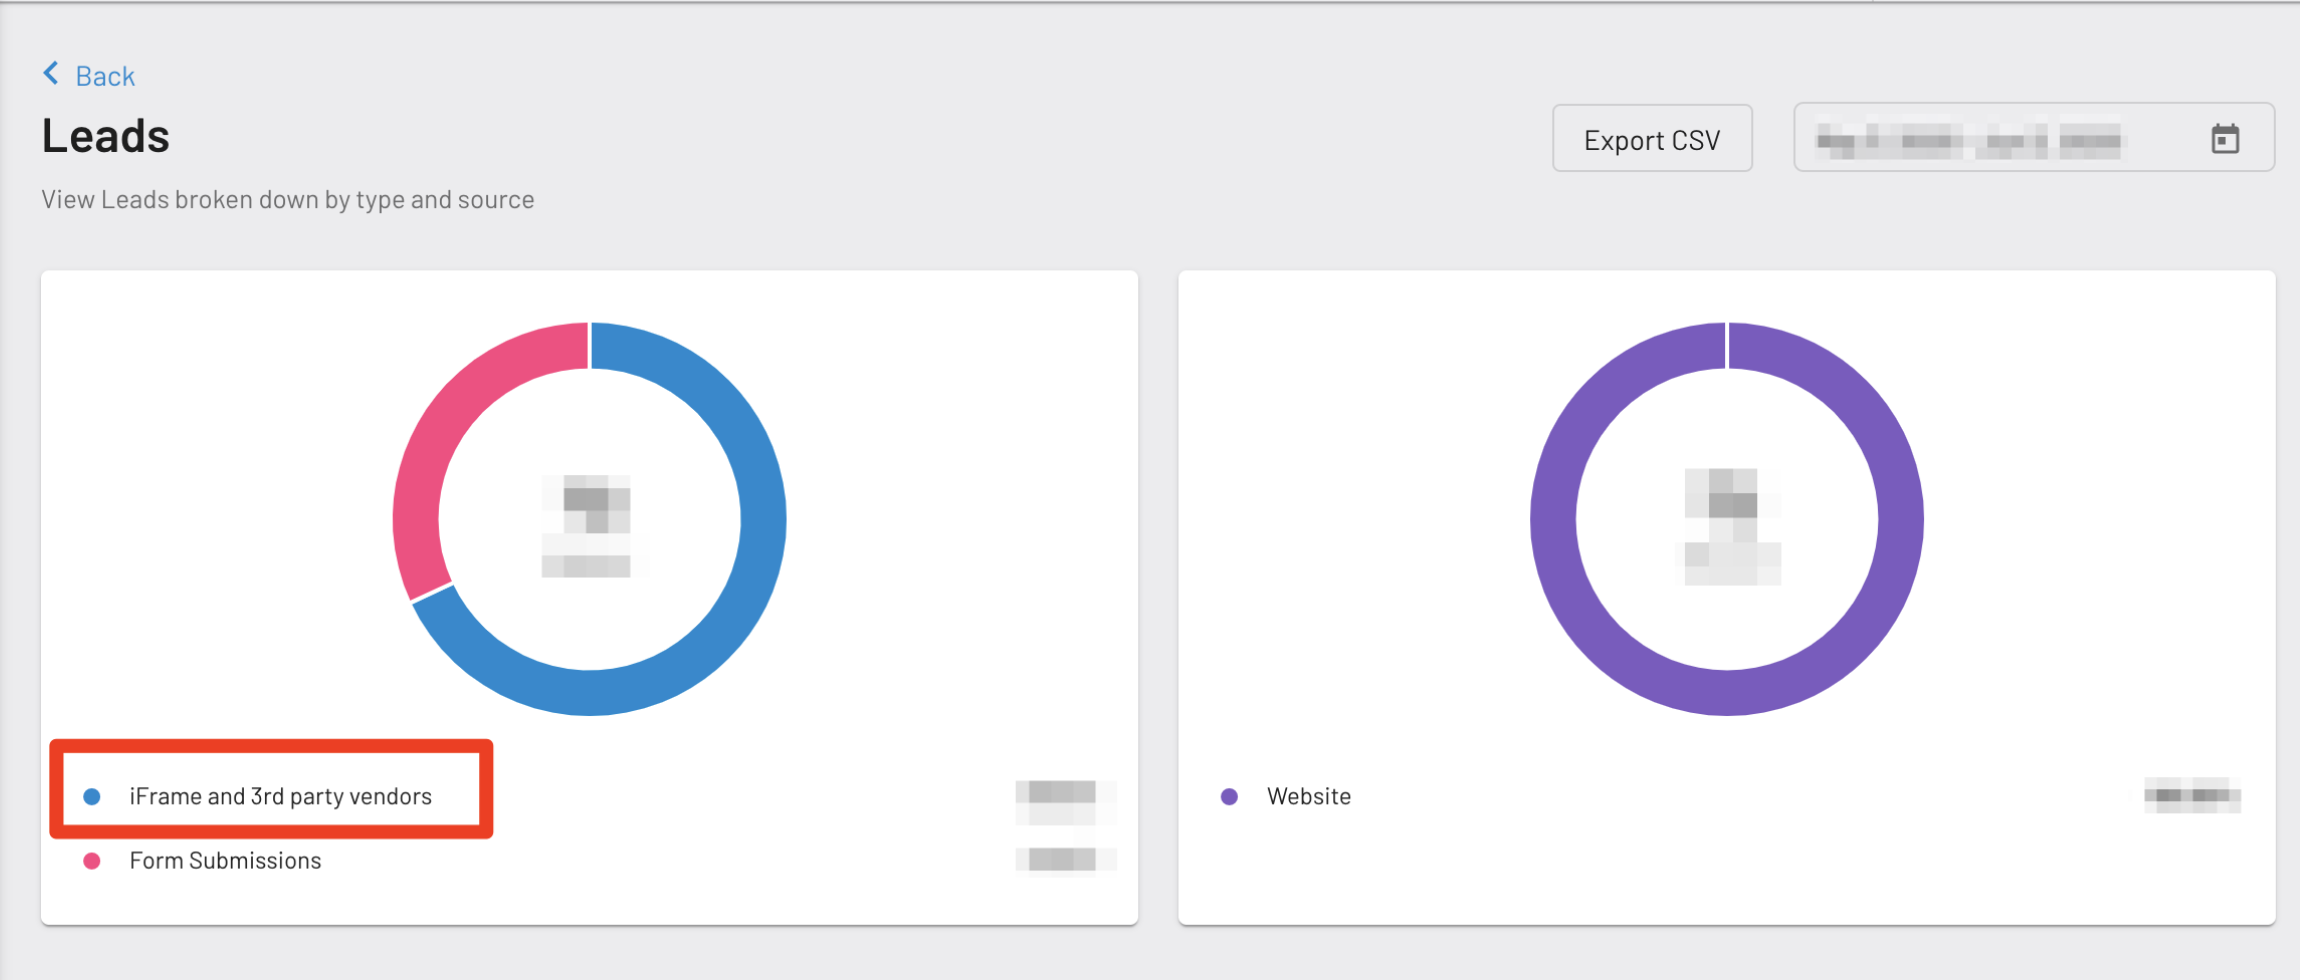Toggle the Form Submissions series visibility
Image resolution: width=2300 pixels, height=980 pixels.
point(225,860)
